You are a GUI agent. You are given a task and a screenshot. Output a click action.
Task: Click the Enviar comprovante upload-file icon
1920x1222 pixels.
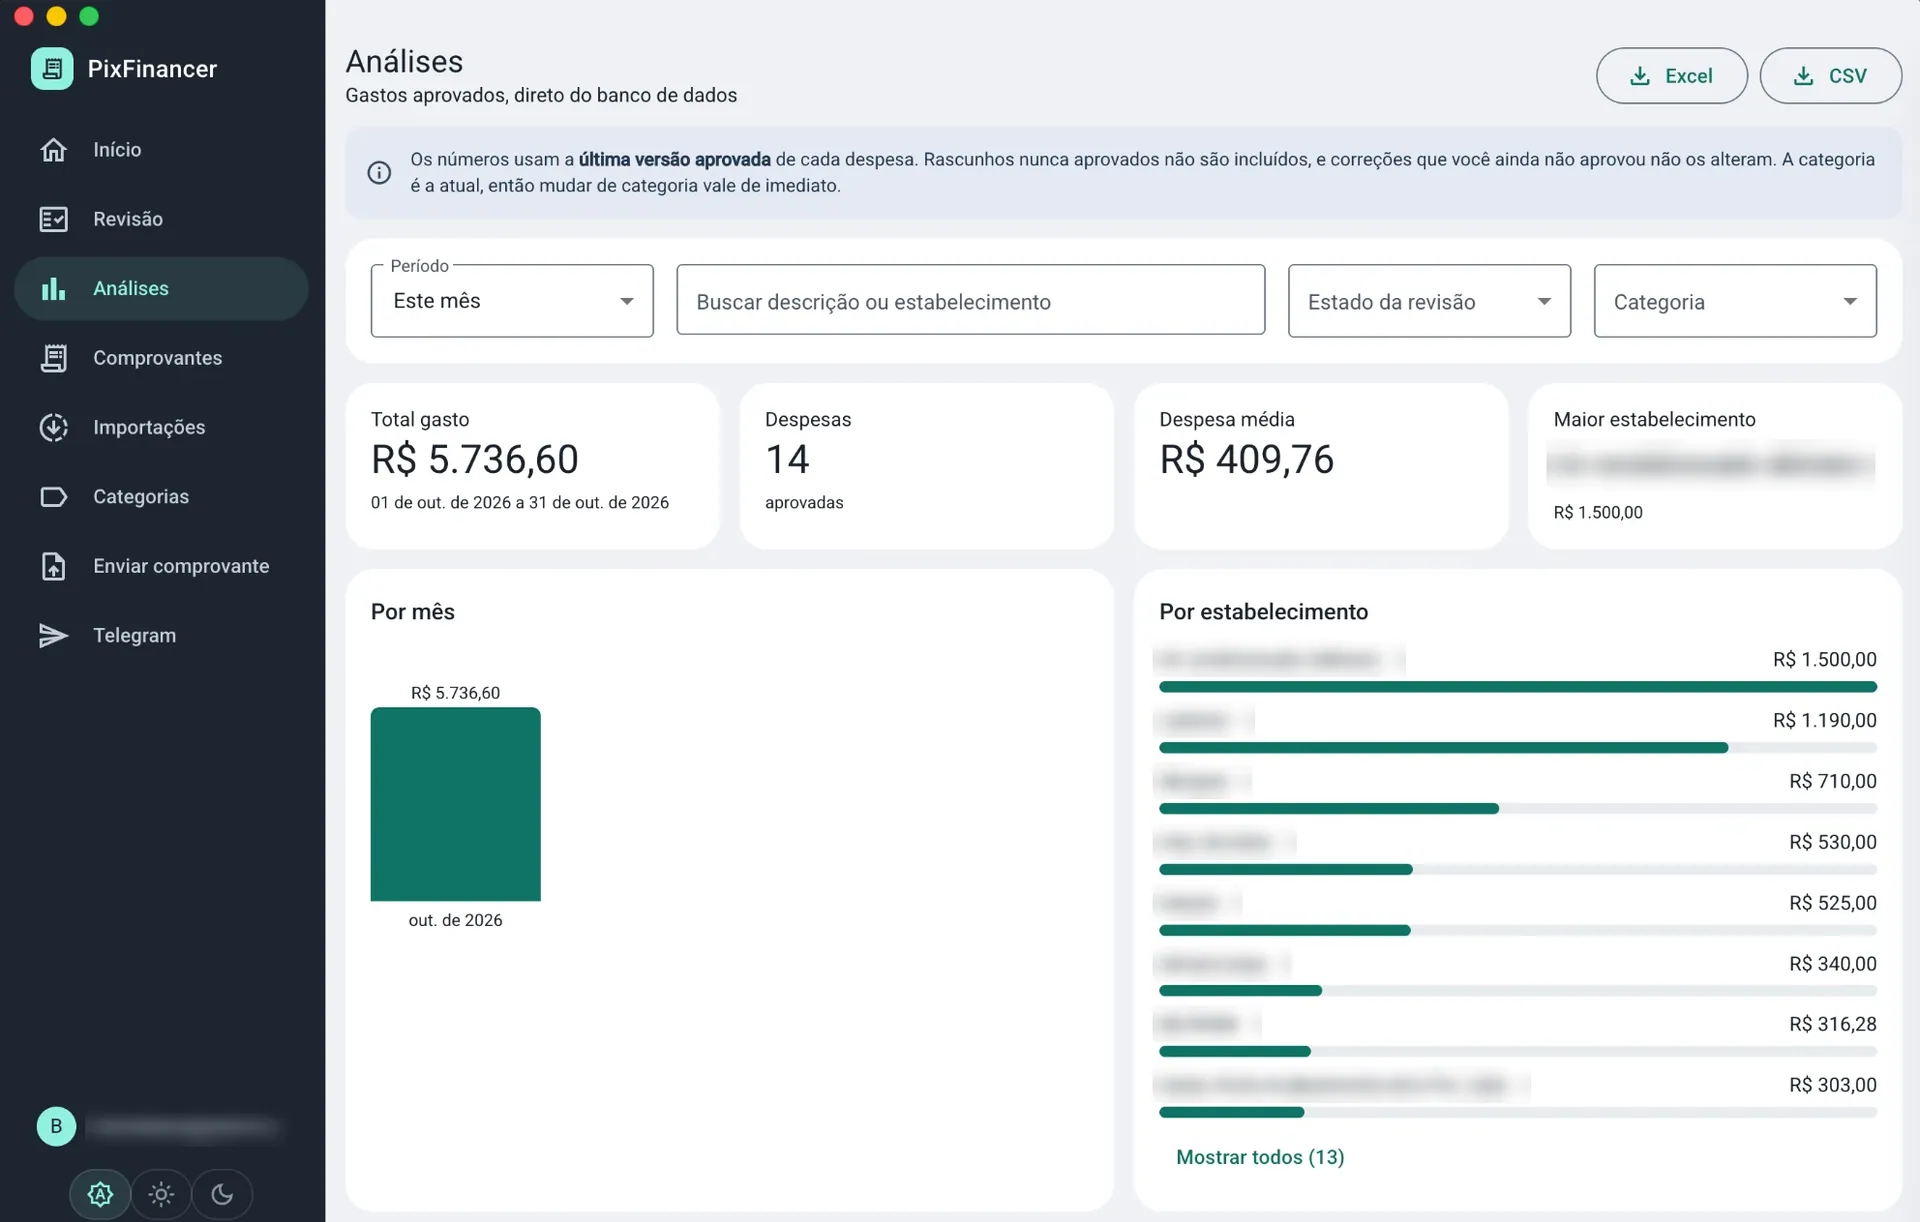click(x=53, y=566)
